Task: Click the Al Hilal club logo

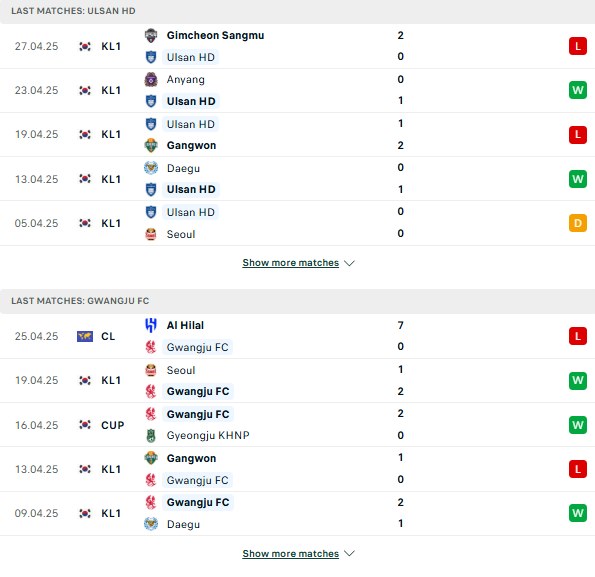Action: click(151, 325)
